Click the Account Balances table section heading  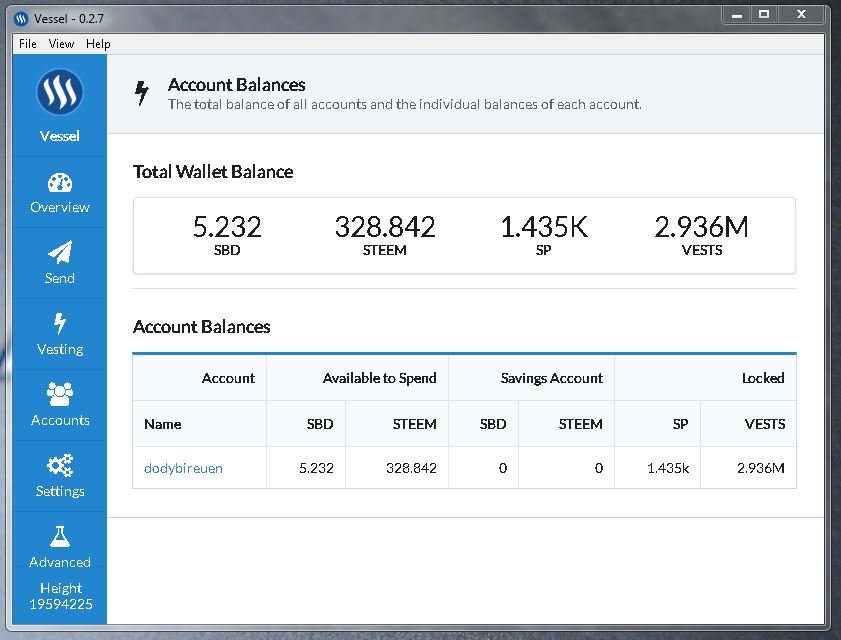[201, 327]
